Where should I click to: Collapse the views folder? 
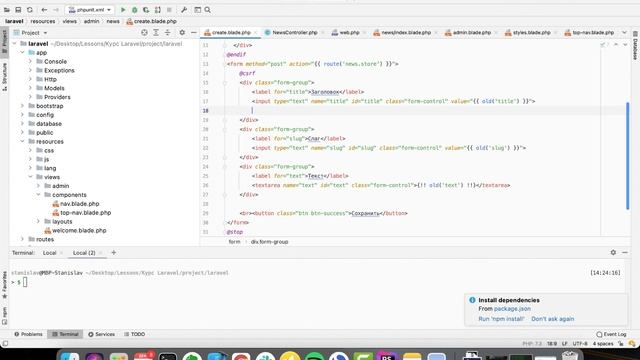[31, 177]
